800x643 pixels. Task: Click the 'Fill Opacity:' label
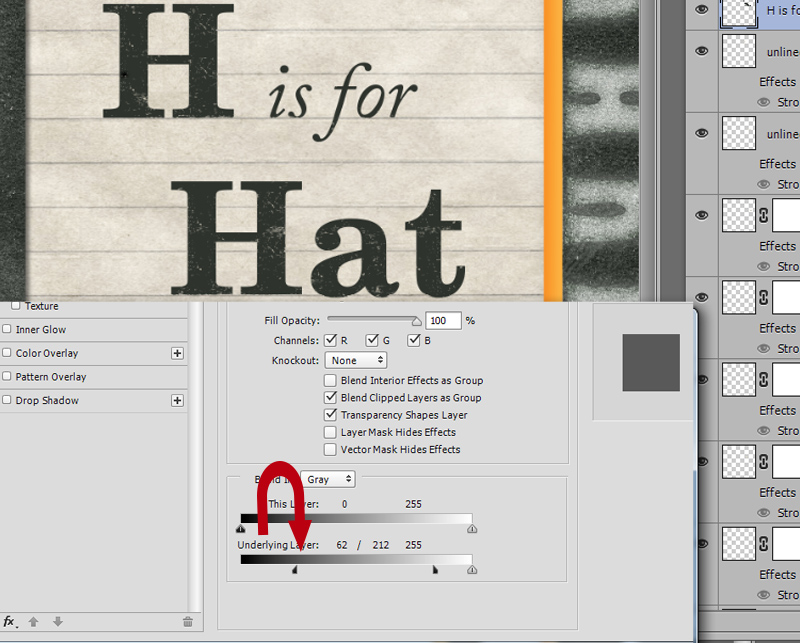292,320
